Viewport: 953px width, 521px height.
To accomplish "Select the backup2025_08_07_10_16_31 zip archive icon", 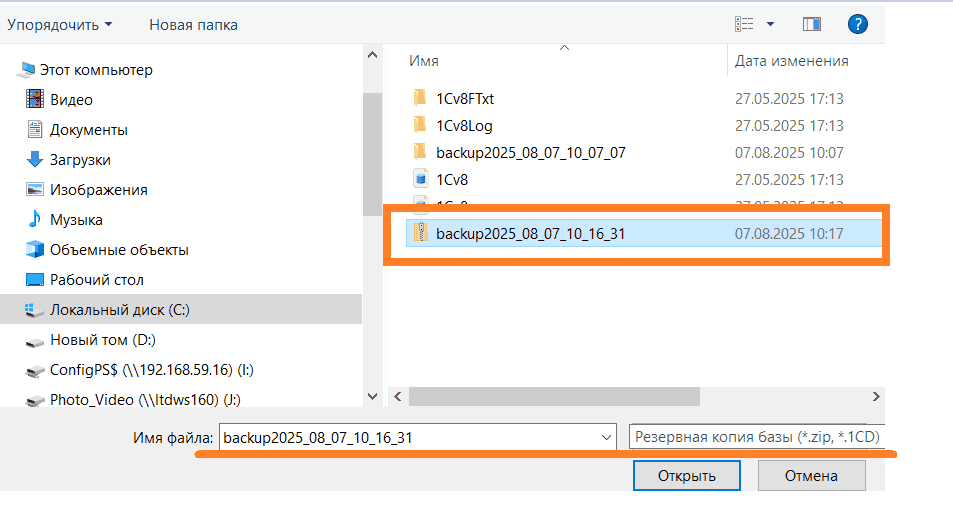I will point(421,234).
